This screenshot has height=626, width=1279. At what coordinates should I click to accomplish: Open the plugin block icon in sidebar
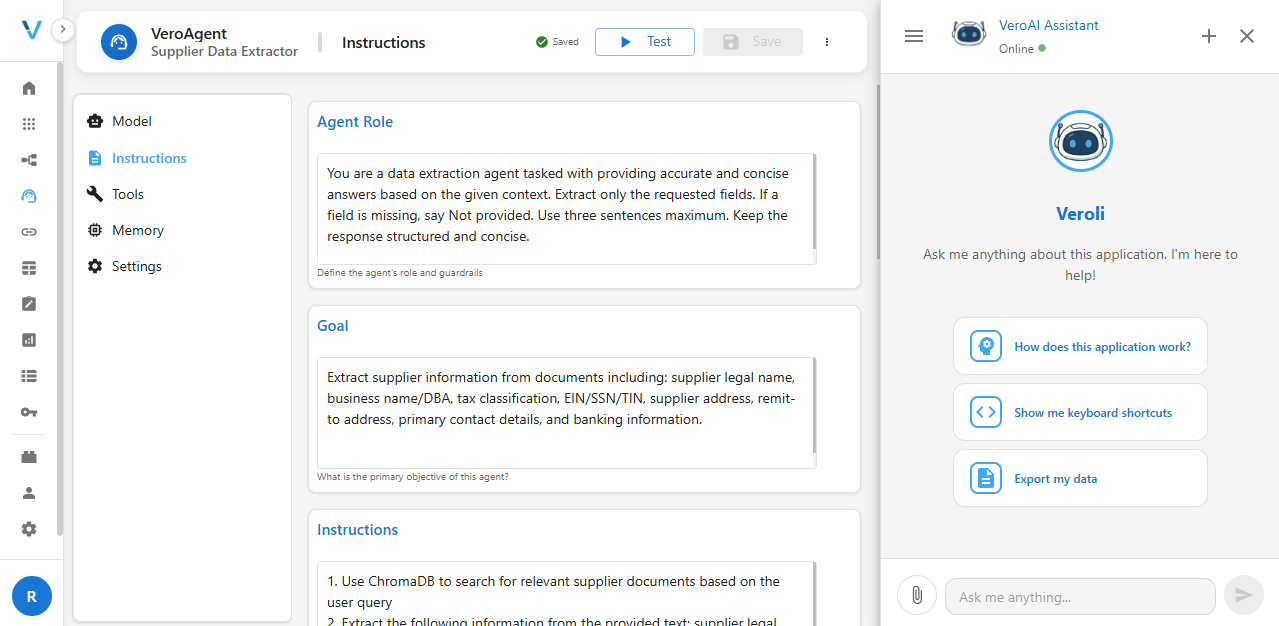[29, 457]
